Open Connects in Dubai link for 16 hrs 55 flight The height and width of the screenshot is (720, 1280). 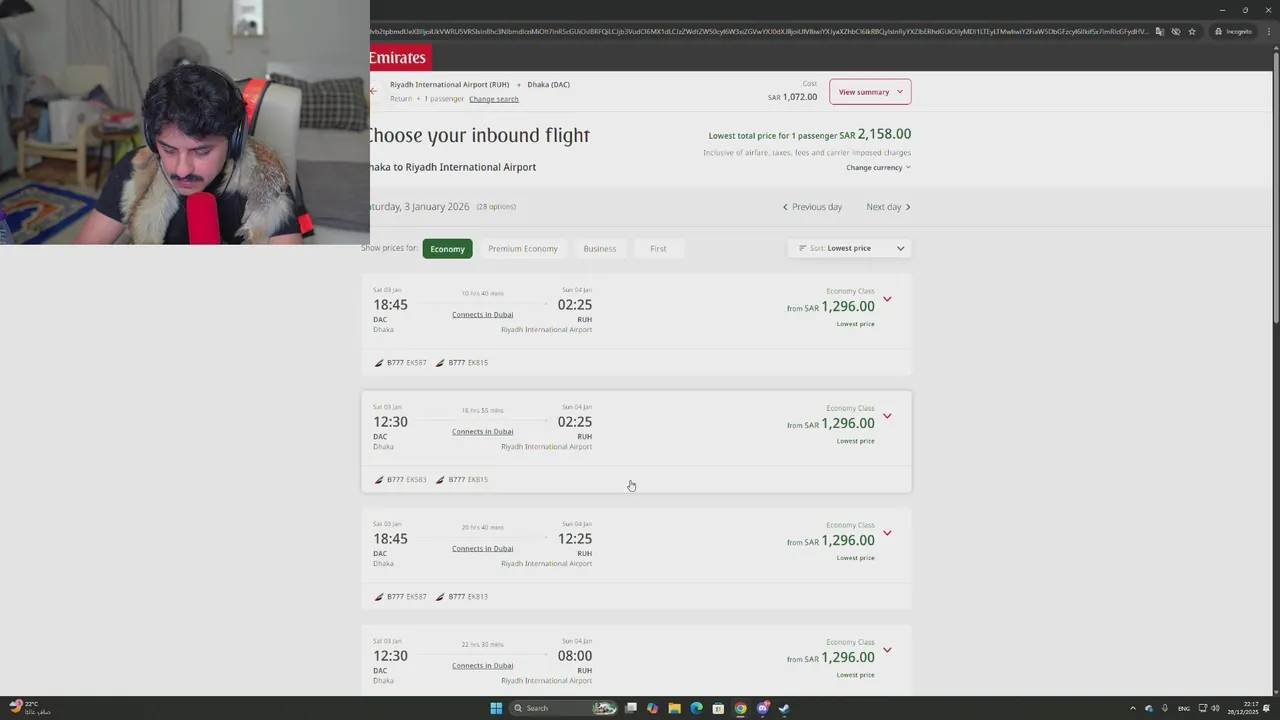482,432
